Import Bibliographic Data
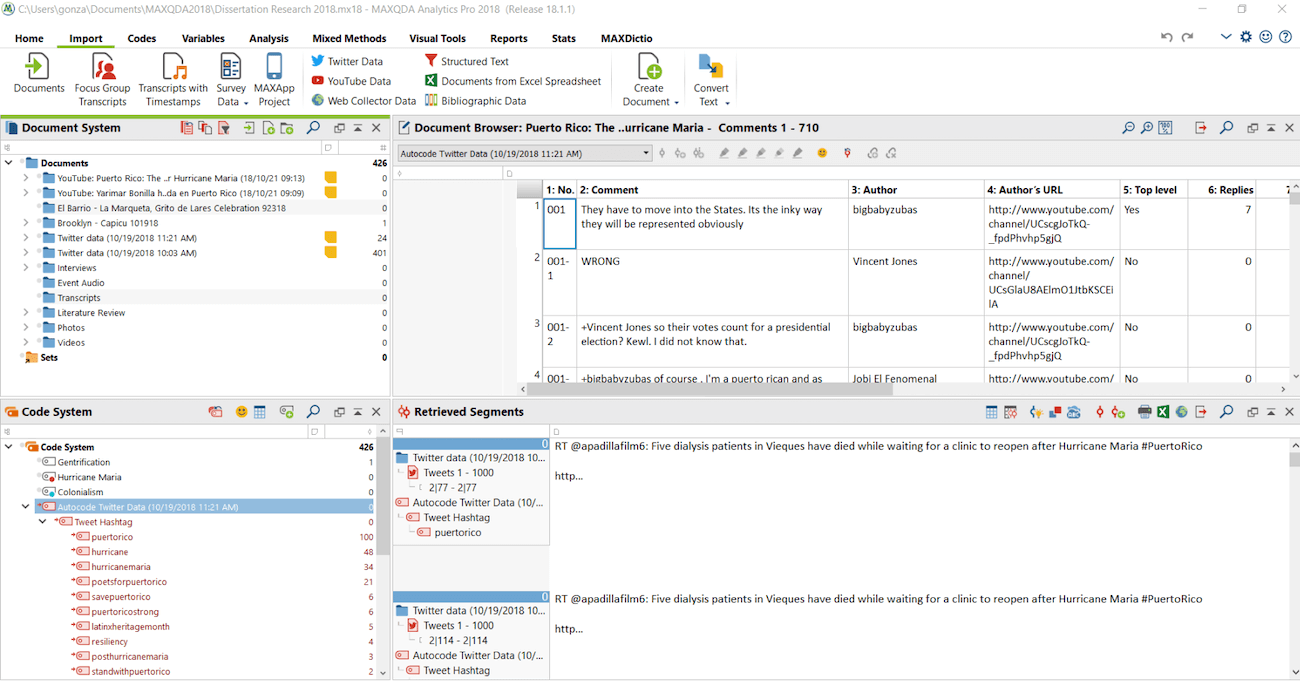The width and height of the screenshot is (1300, 681). pyautogui.click(x=475, y=101)
